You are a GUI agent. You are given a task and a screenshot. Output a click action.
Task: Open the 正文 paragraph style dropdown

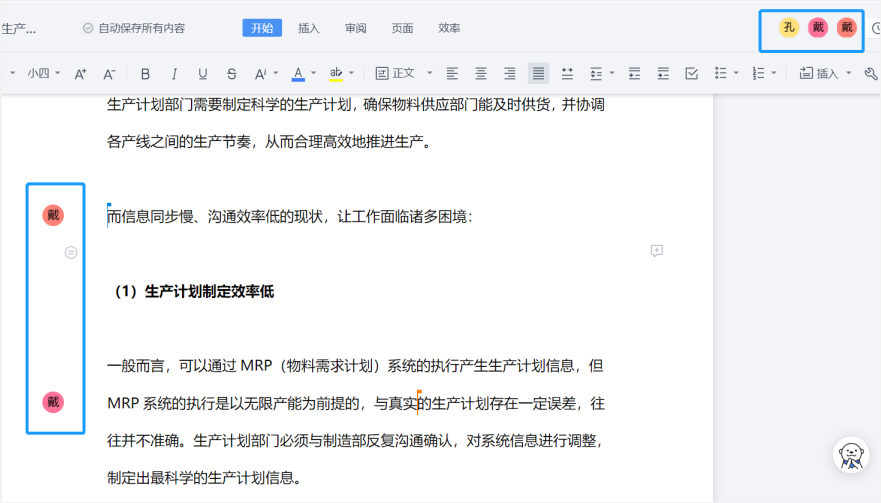(404, 74)
